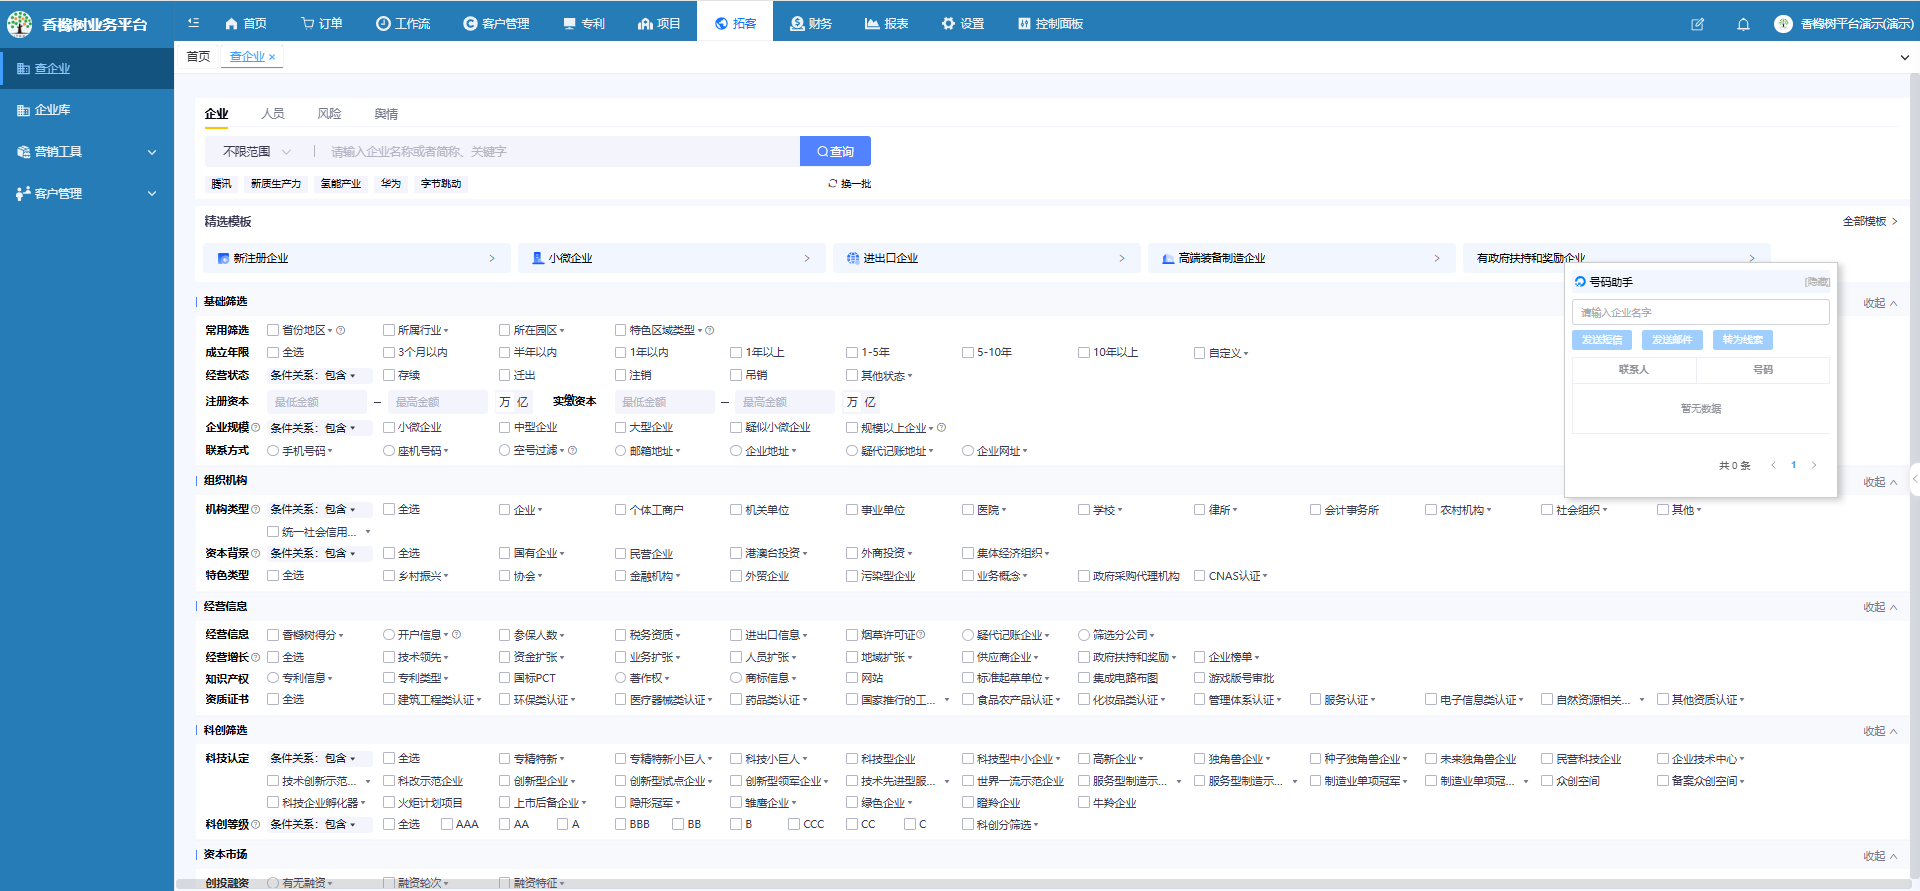Click the 新注册企业 template icon
Image resolution: width=1920 pixels, height=891 pixels.
223,258
